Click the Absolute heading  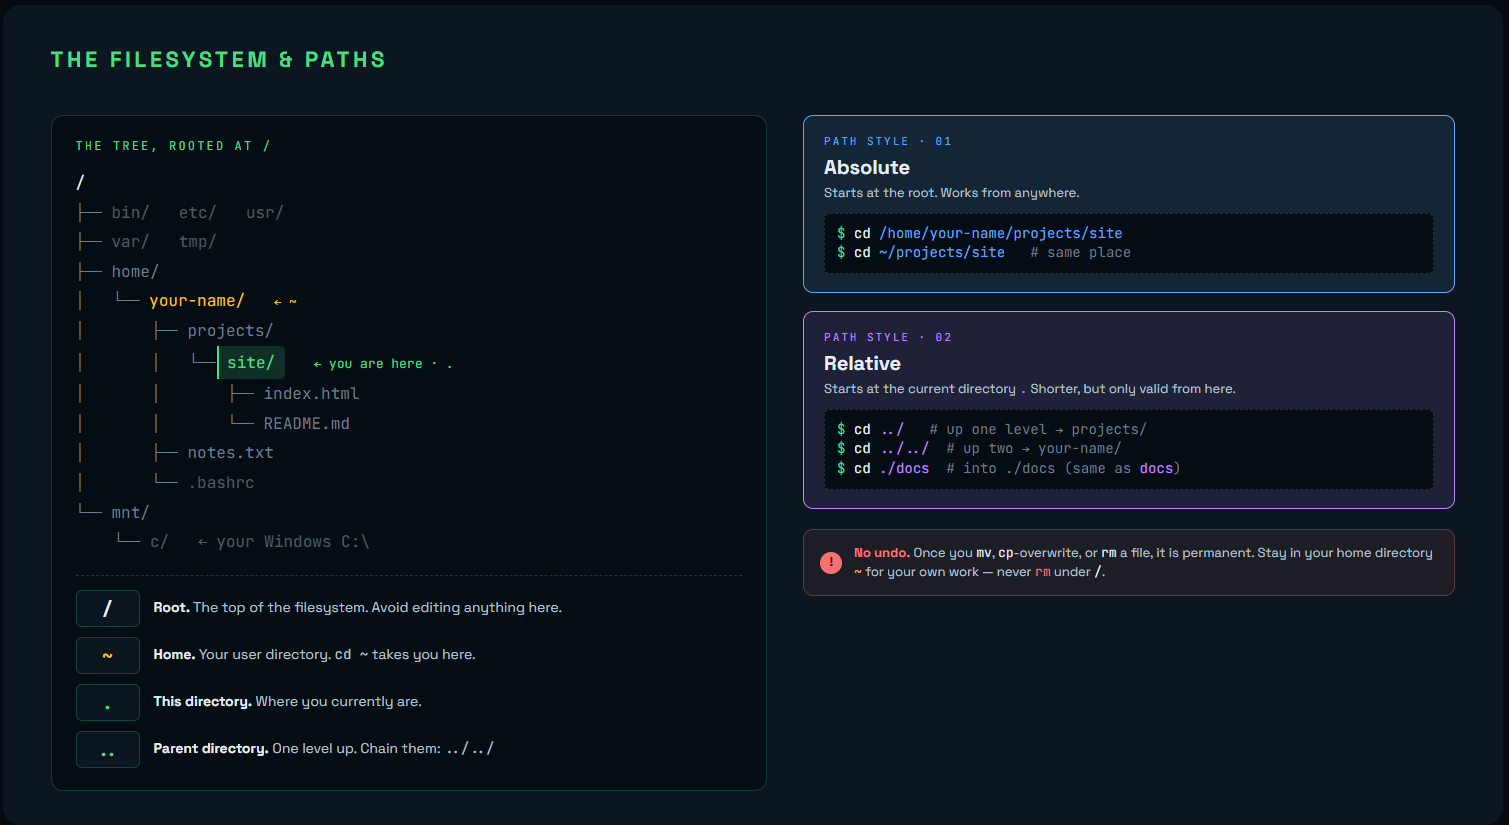tap(867, 168)
